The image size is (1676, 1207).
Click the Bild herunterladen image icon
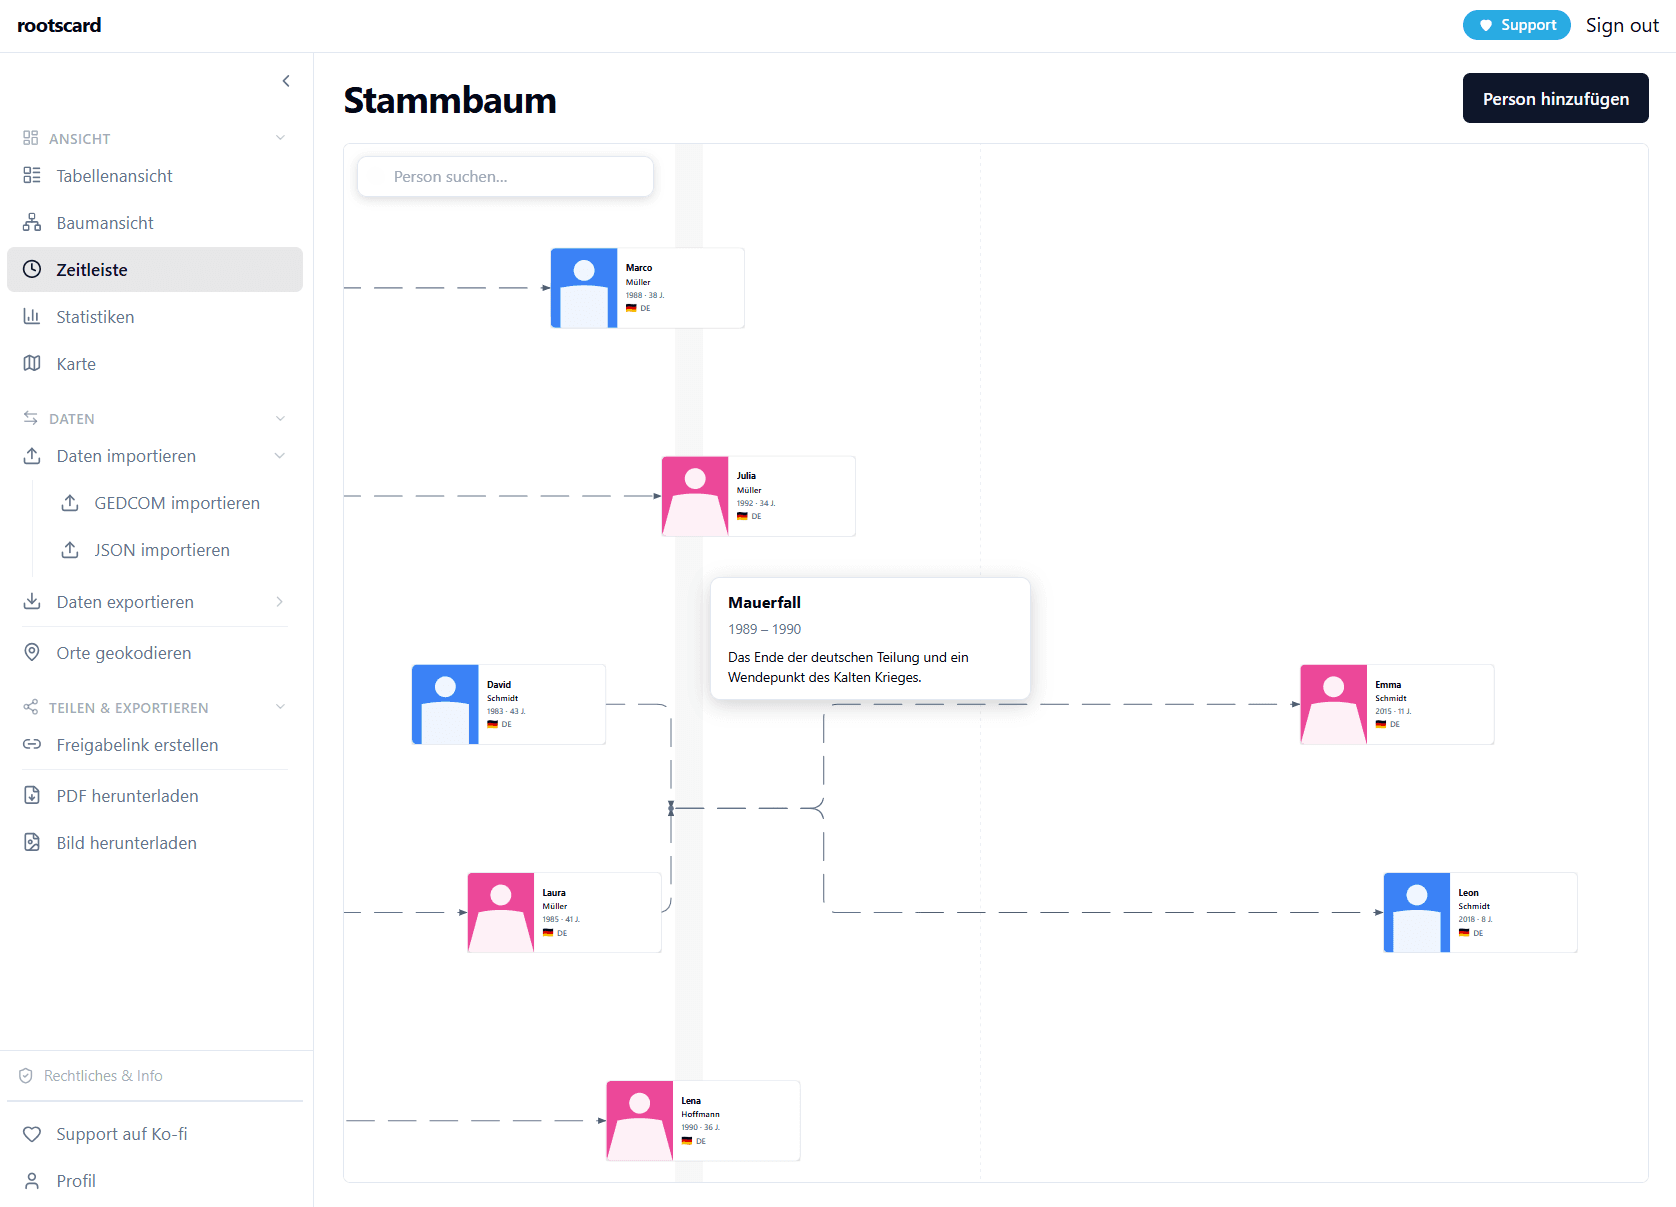click(32, 843)
